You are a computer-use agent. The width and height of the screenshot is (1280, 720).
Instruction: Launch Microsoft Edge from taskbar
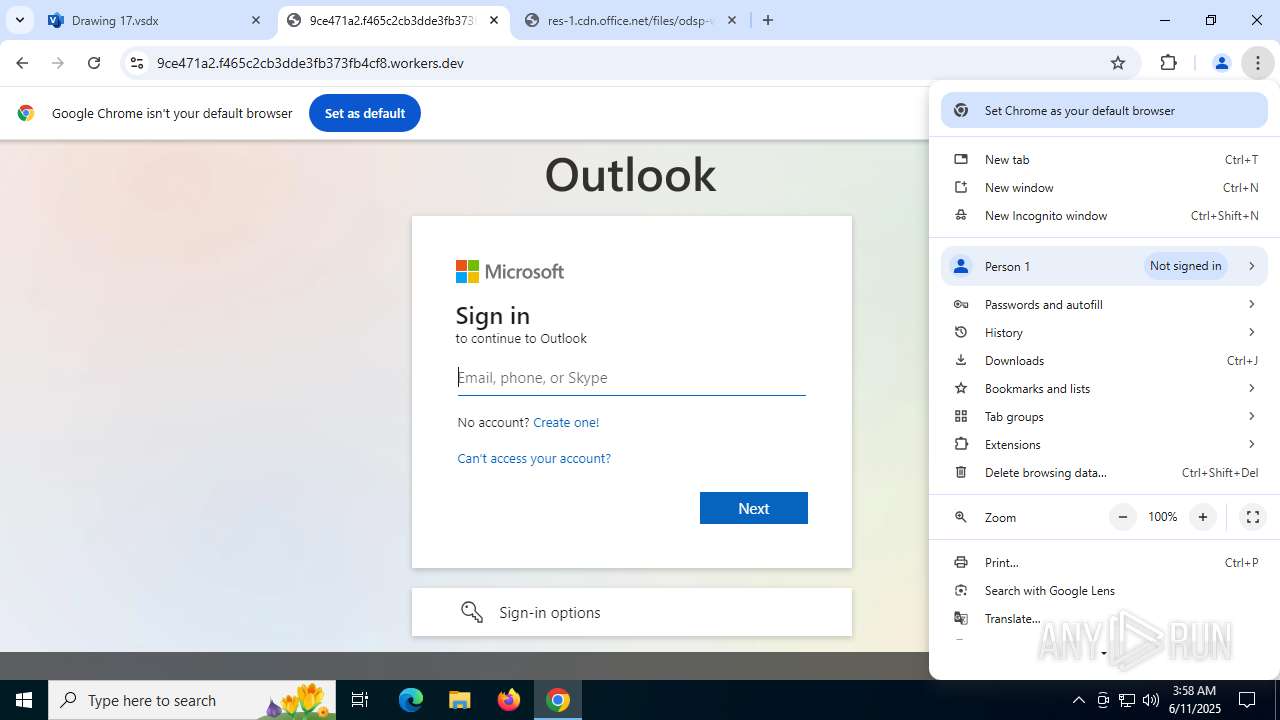point(411,700)
